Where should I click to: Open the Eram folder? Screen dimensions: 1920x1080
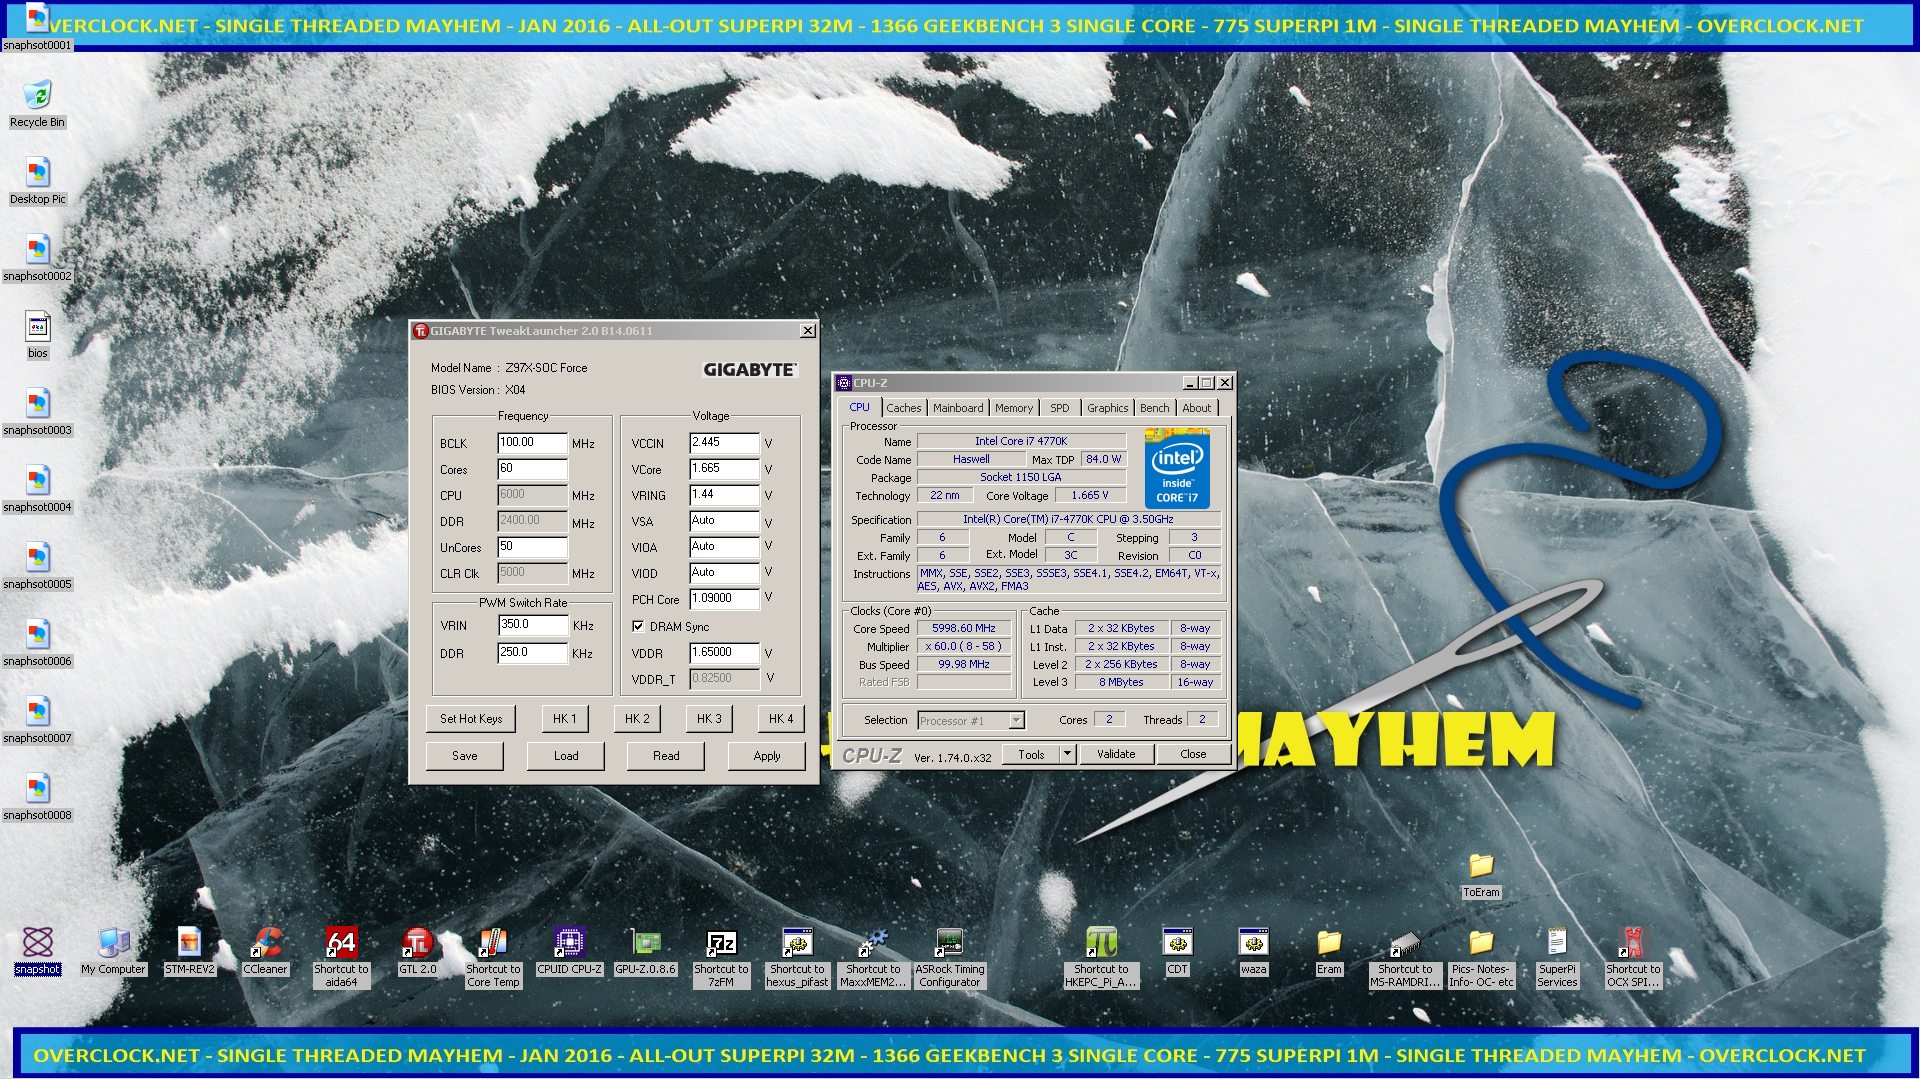coord(1330,951)
